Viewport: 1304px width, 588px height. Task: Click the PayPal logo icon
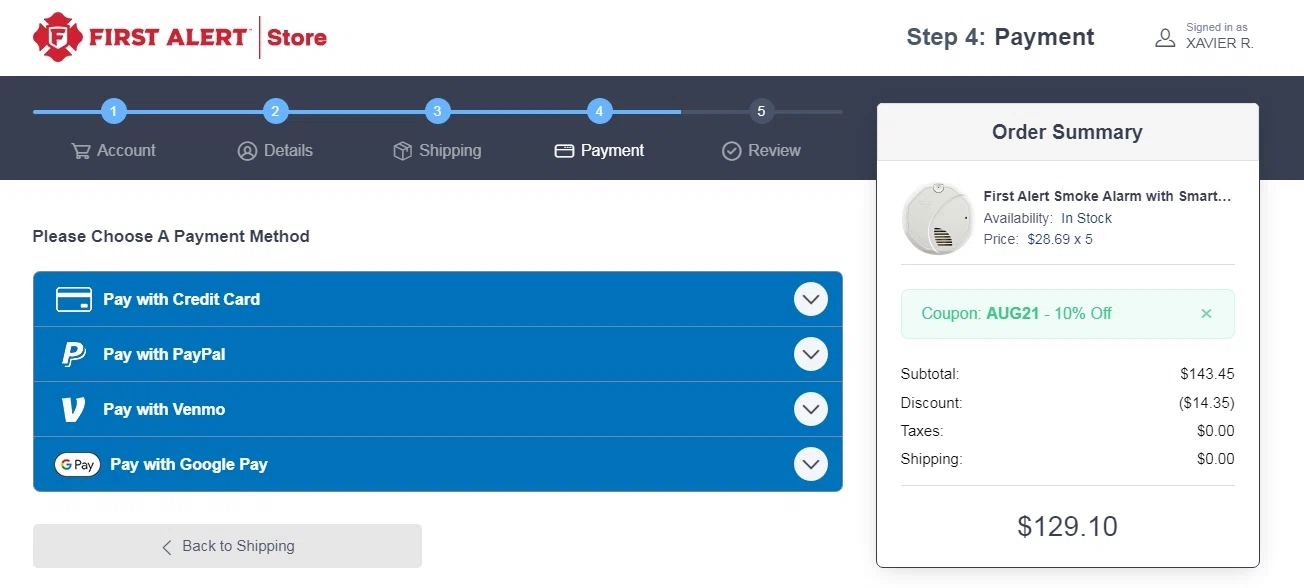pyautogui.click(x=74, y=354)
